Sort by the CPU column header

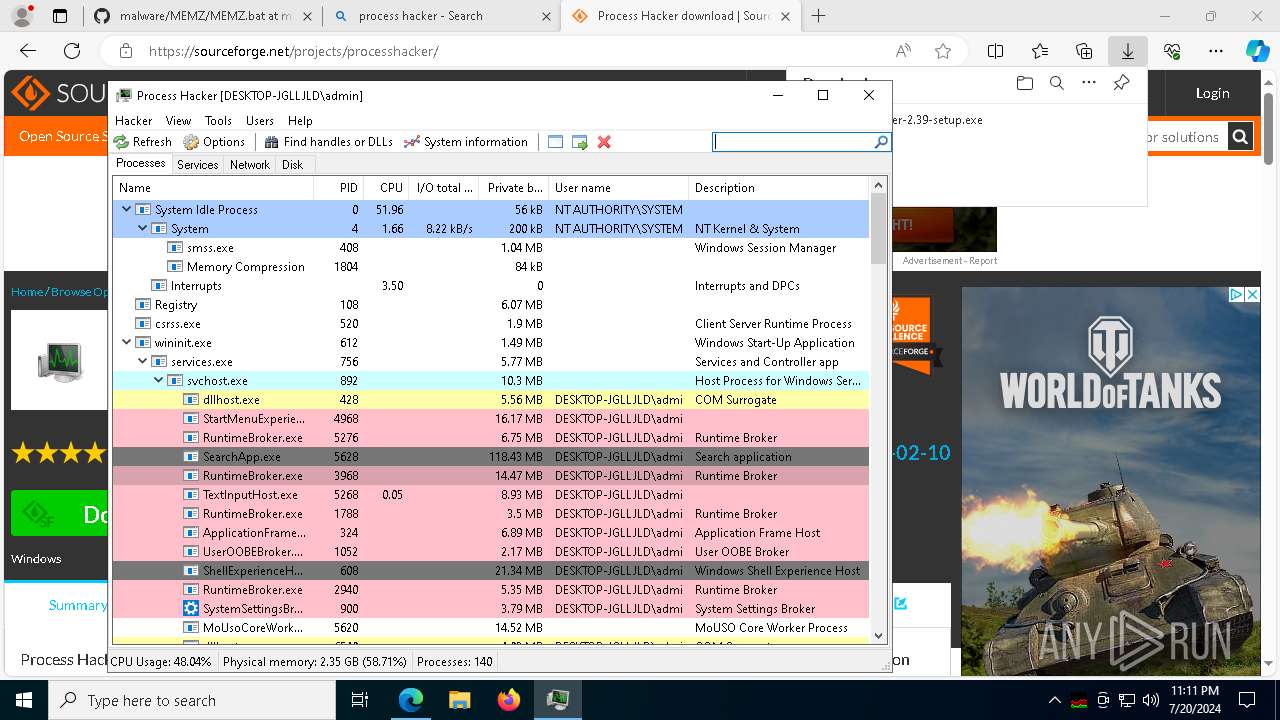[386, 188]
